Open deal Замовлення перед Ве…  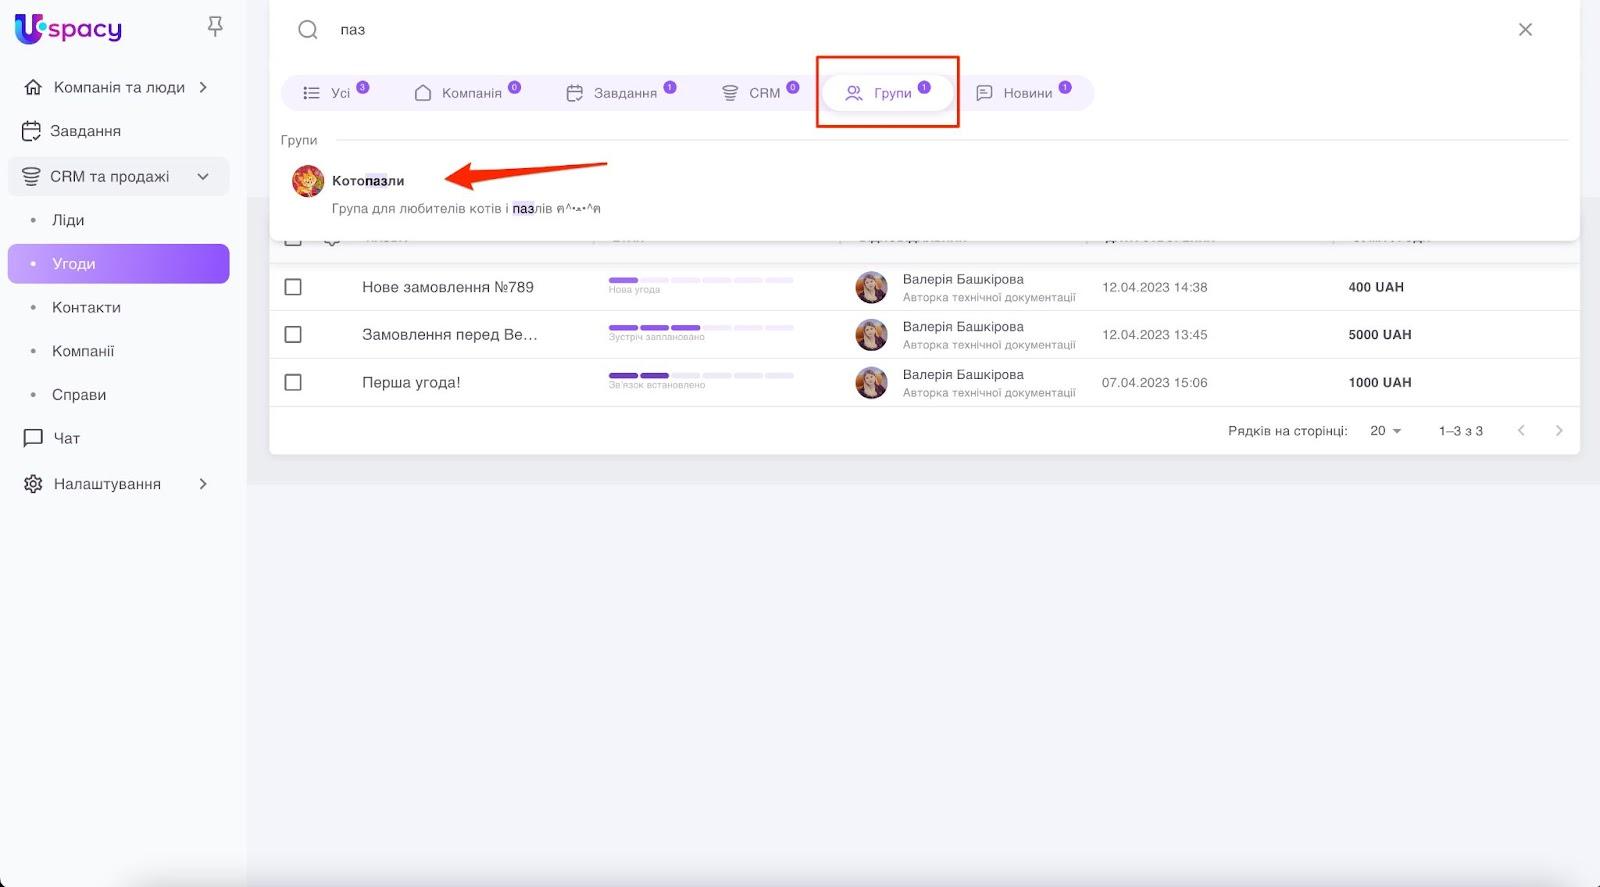pyautogui.click(x=450, y=335)
